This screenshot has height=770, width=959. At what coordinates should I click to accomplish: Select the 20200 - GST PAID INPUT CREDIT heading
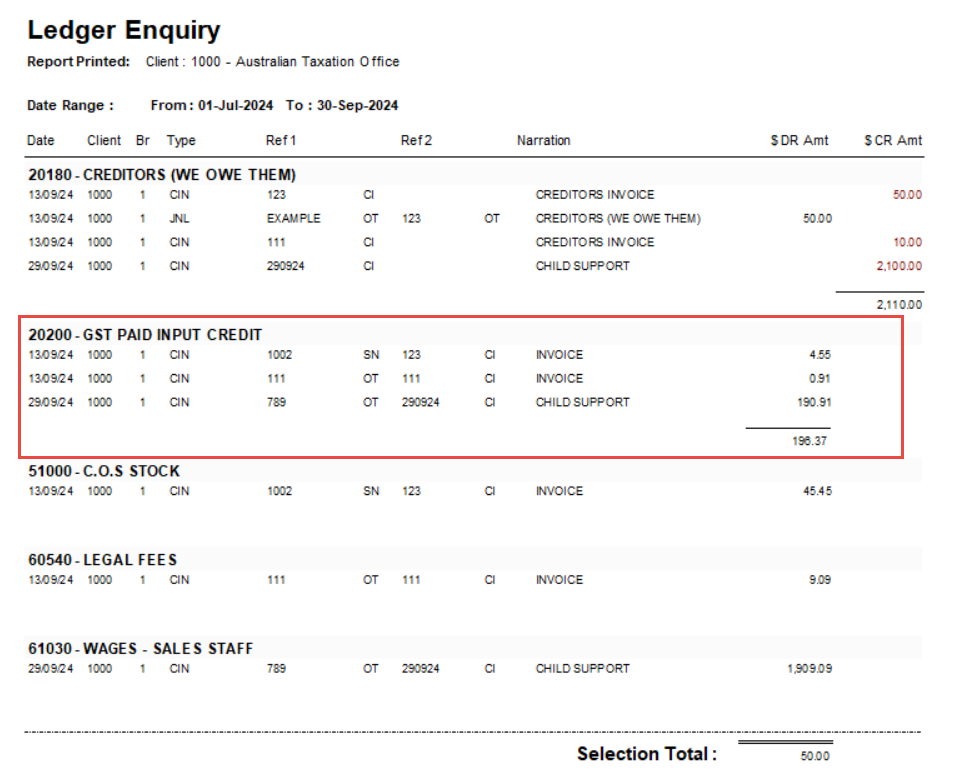(x=145, y=335)
